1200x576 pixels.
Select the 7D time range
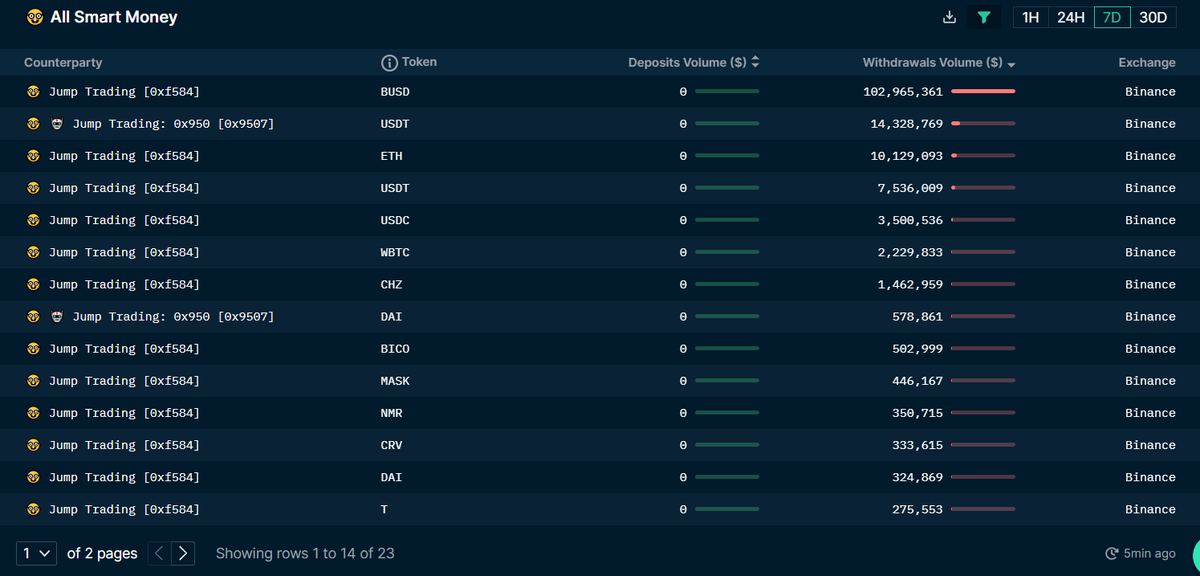(x=1112, y=17)
